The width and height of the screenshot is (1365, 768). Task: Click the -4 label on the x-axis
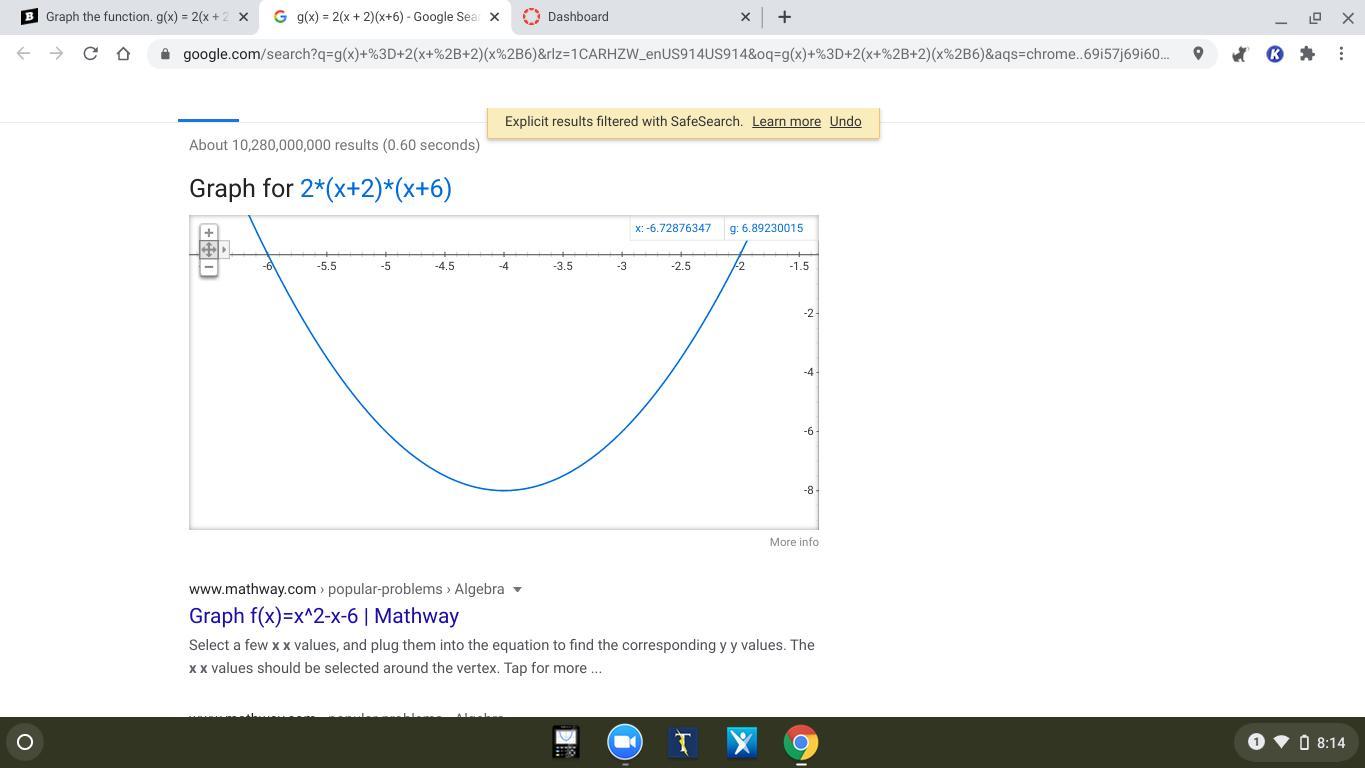click(504, 266)
